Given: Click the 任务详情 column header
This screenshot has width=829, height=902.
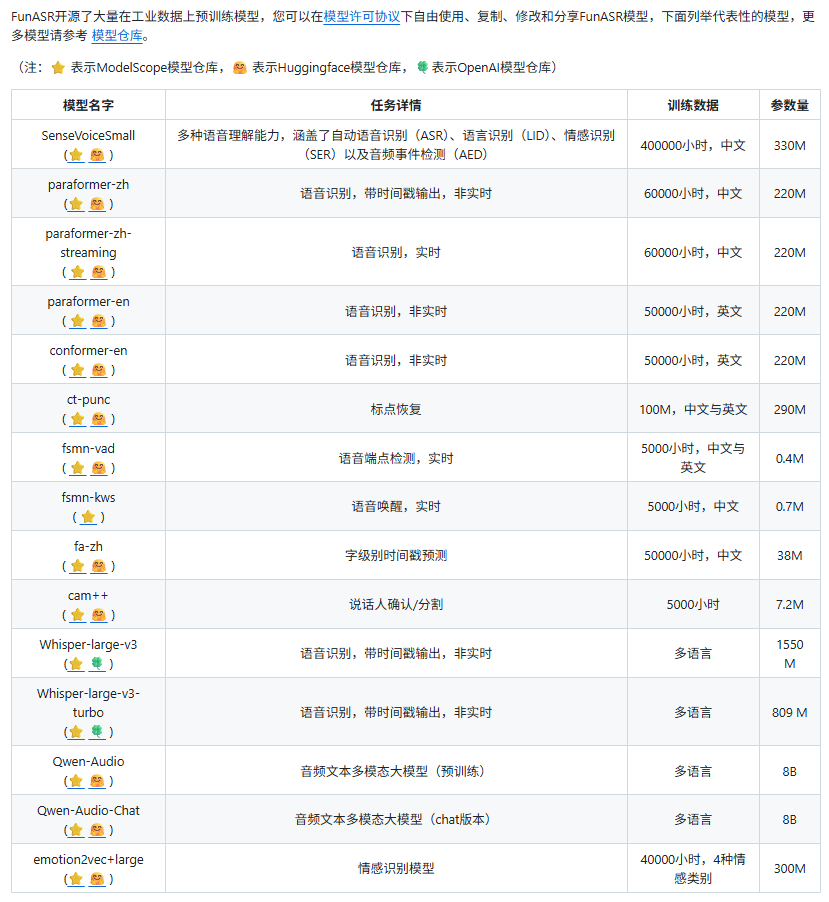Looking at the screenshot, I should pos(396,105).
